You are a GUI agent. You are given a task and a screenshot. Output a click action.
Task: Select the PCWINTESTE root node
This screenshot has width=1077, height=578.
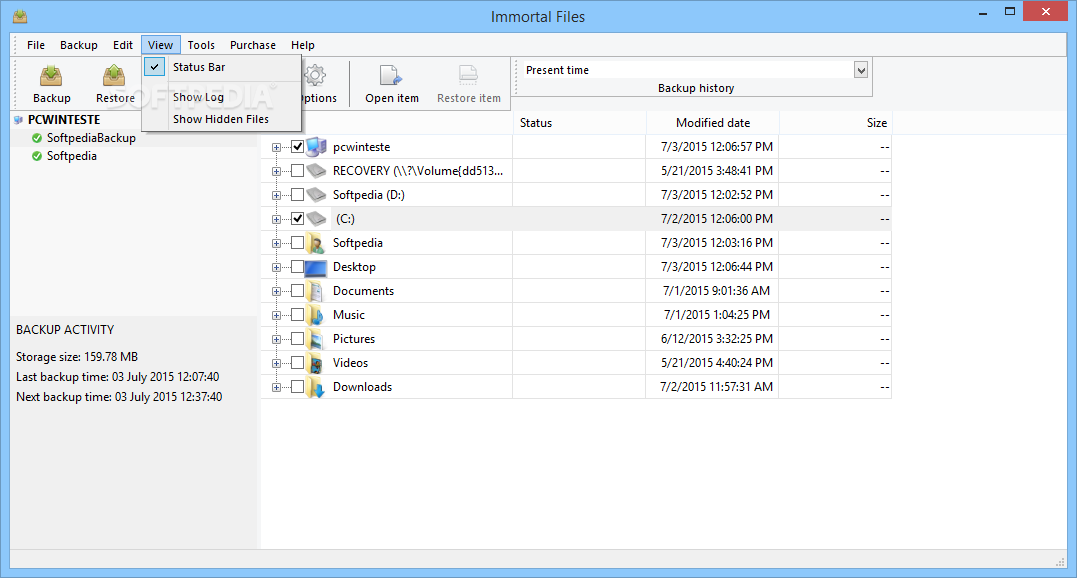[64, 119]
